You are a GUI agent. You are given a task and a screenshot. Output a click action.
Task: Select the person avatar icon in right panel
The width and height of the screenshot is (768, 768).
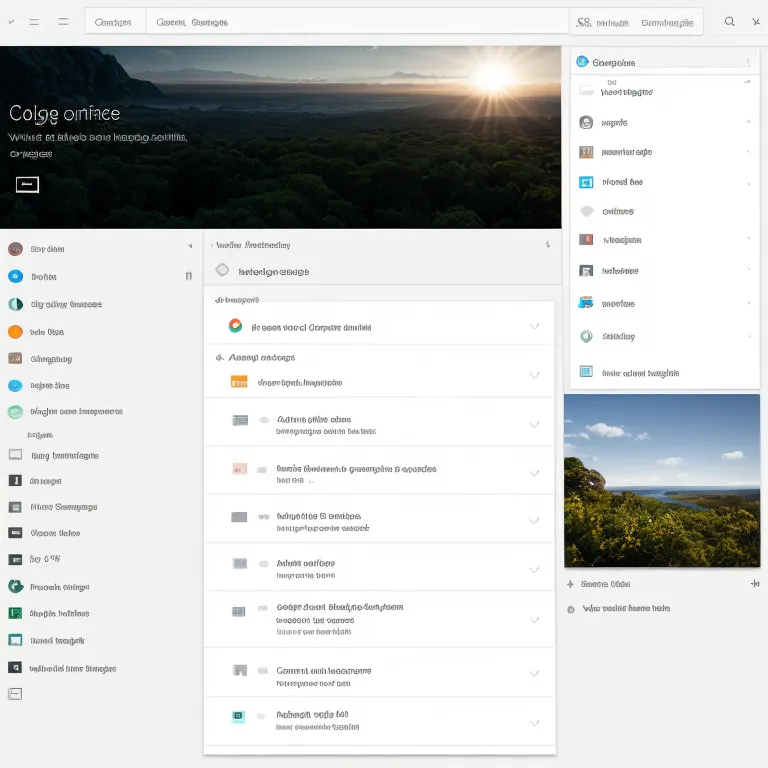pos(586,122)
